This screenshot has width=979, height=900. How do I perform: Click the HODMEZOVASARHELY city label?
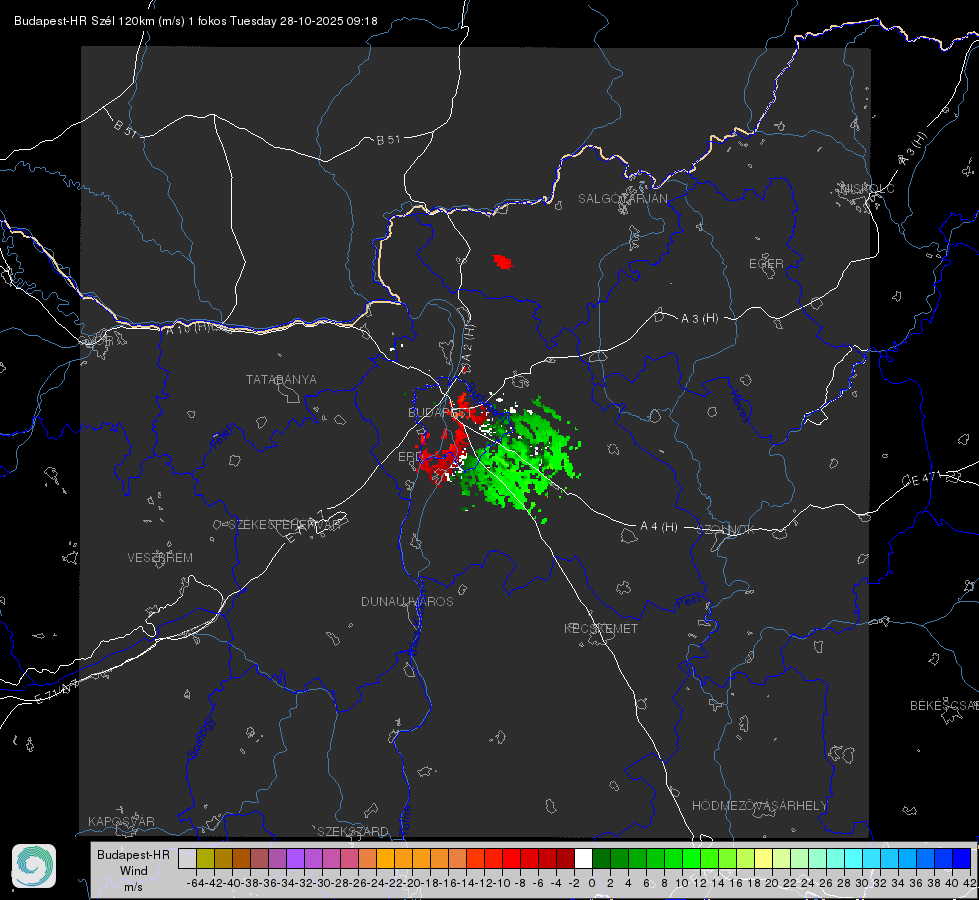tap(759, 806)
